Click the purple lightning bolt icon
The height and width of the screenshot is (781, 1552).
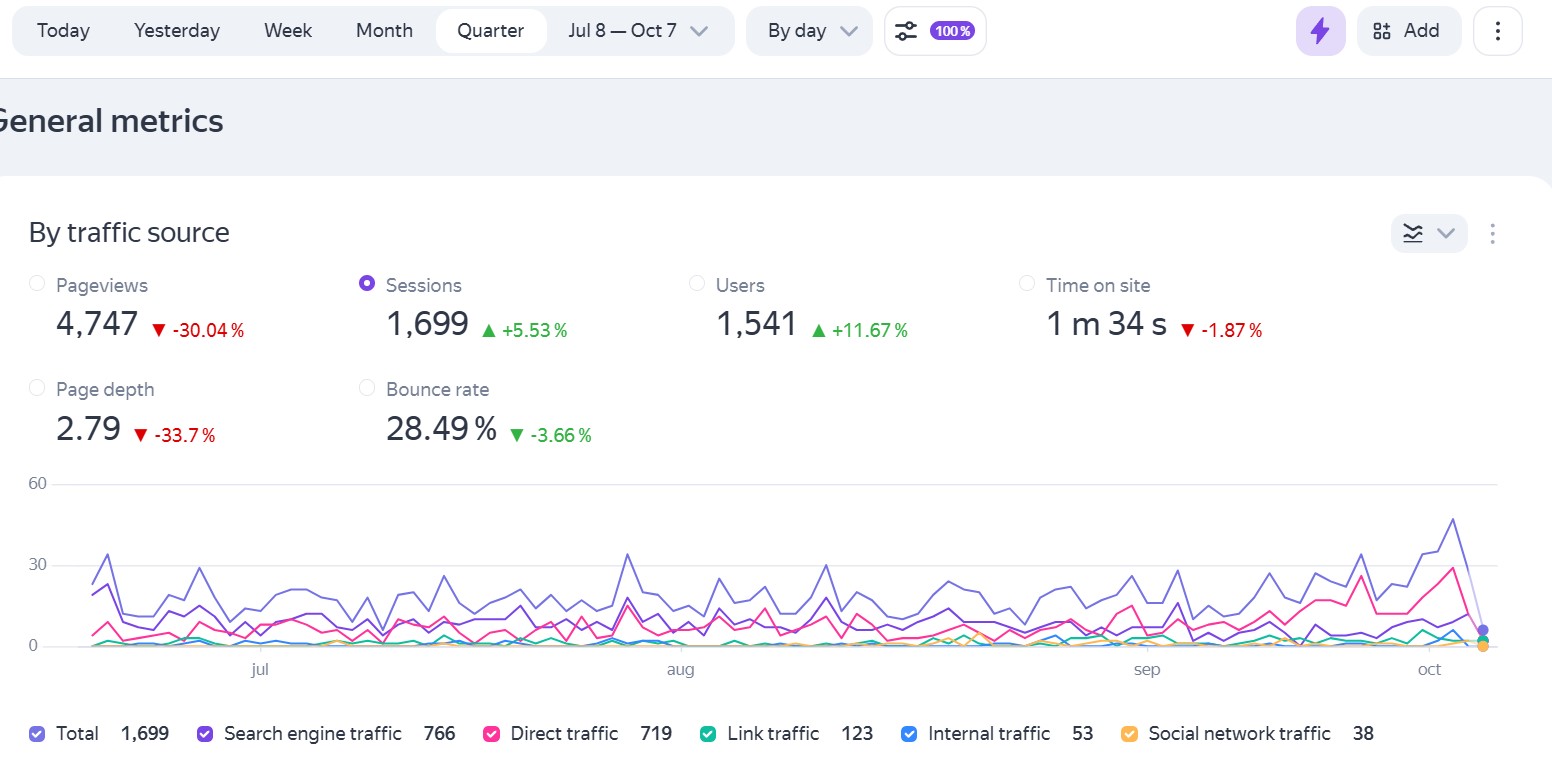click(1320, 31)
